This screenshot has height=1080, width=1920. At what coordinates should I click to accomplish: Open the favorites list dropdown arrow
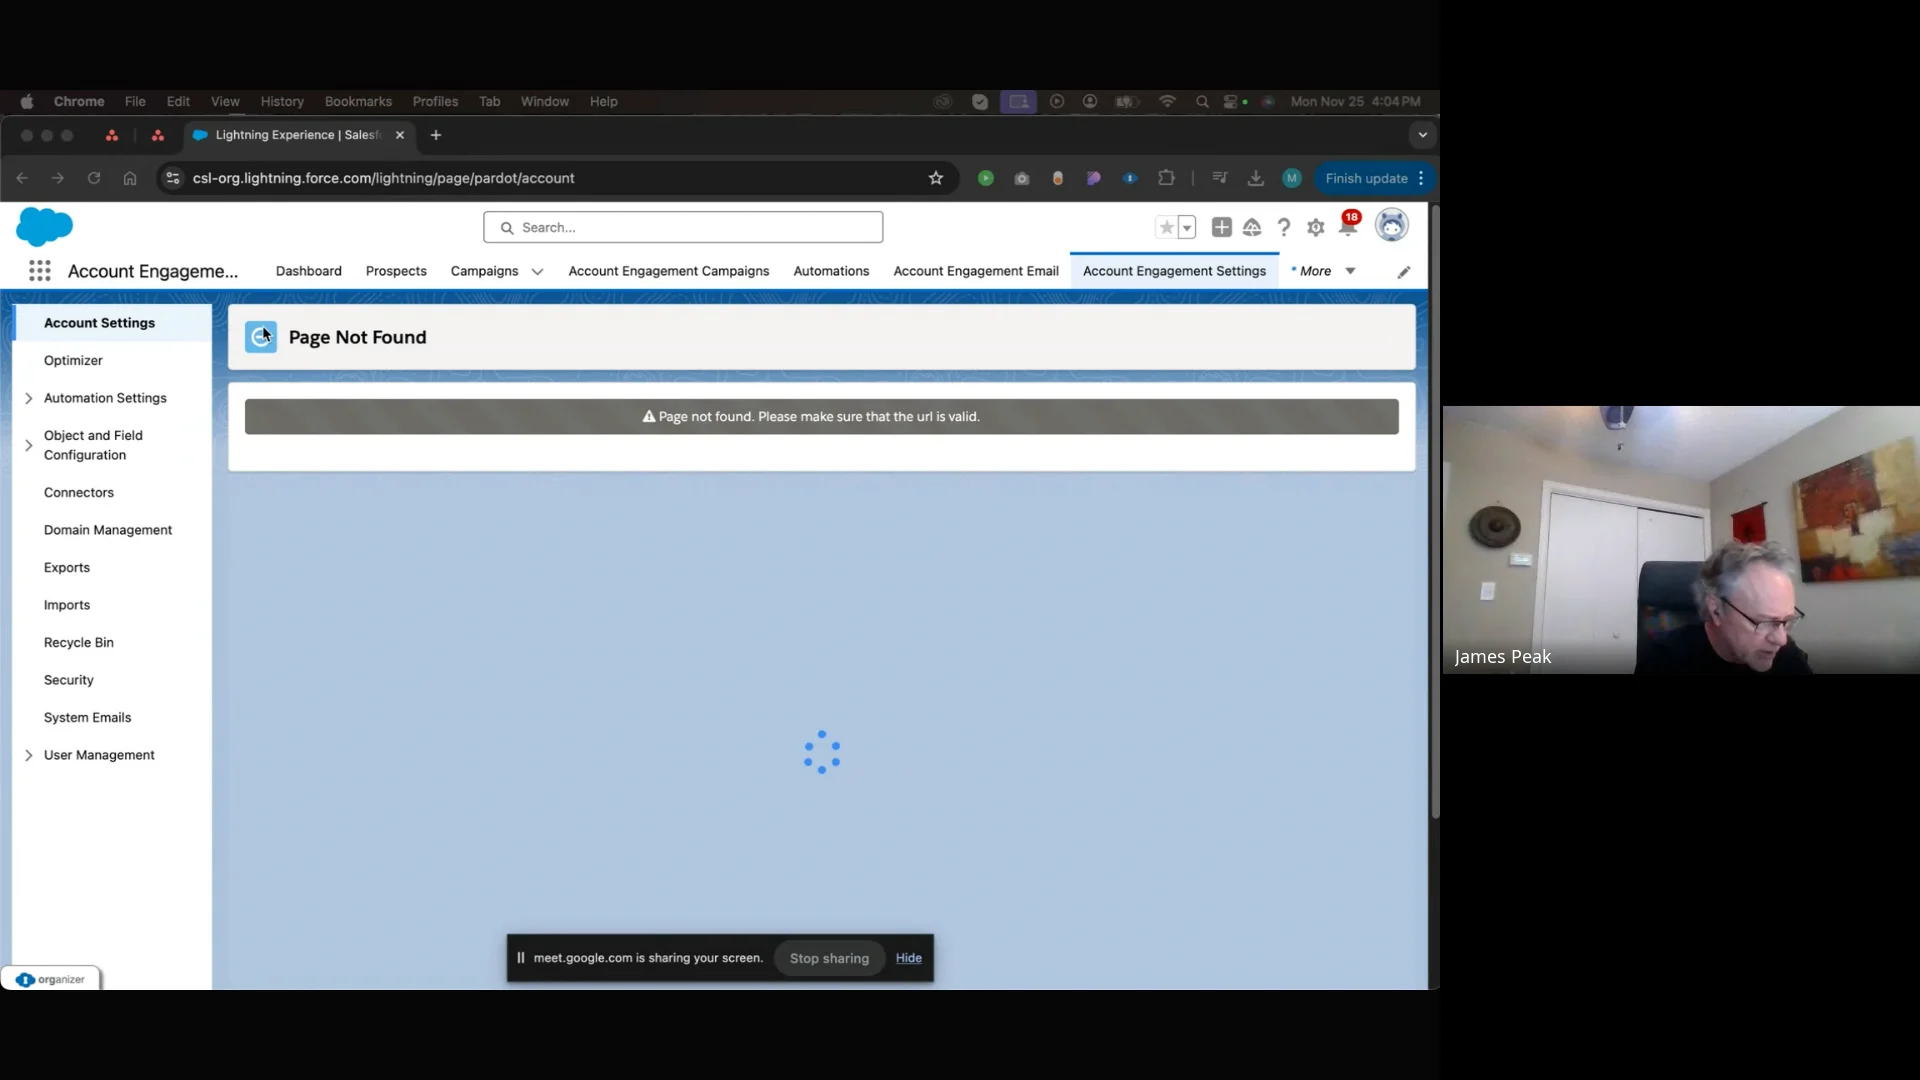tap(1187, 228)
